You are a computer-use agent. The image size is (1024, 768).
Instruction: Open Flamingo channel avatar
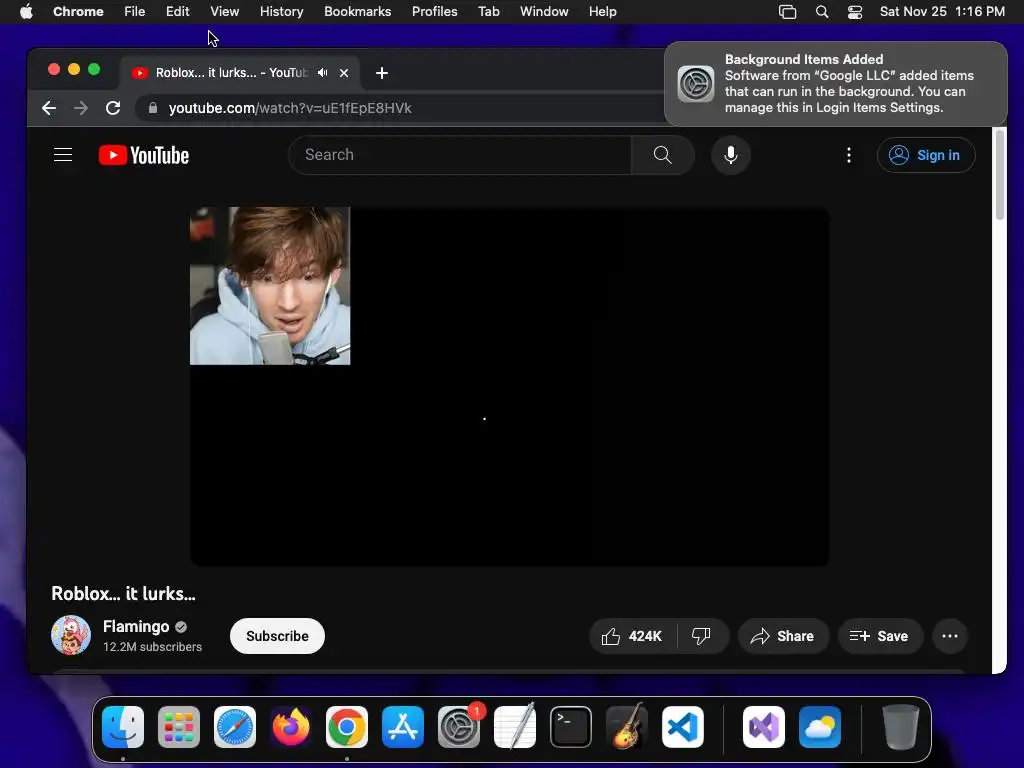[71, 635]
